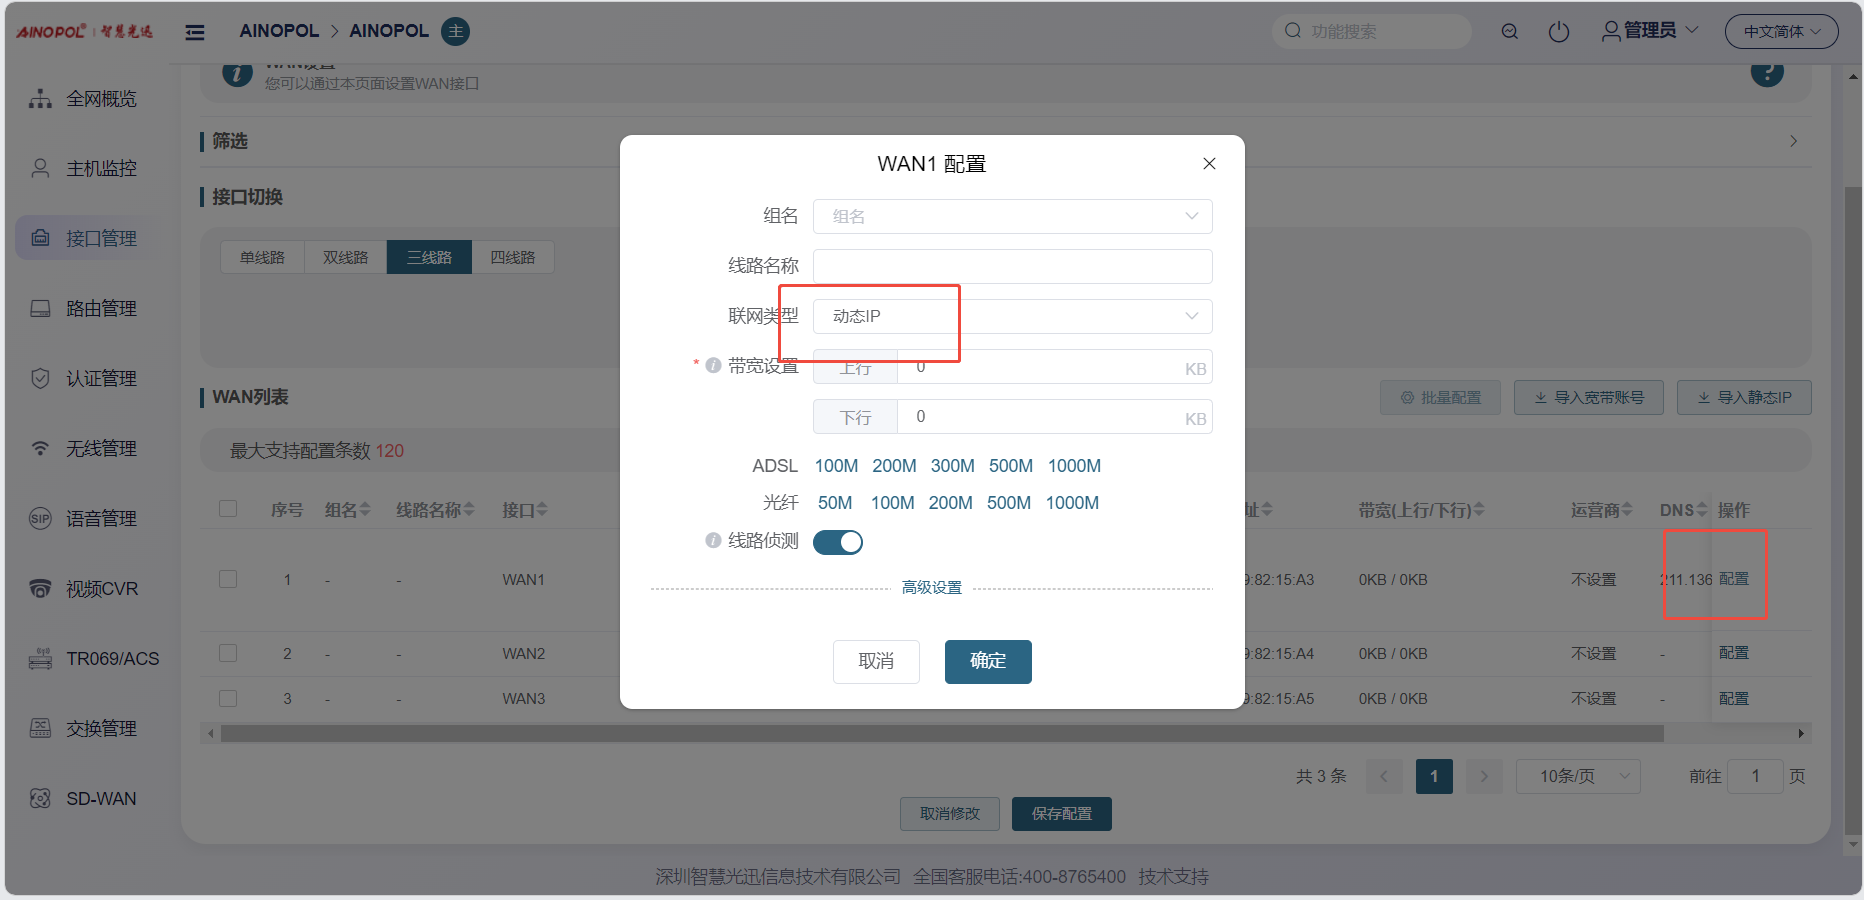Toggle the 线路侦测 switch off
The height and width of the screenshot is (900, 1864).
pos(837,542)
